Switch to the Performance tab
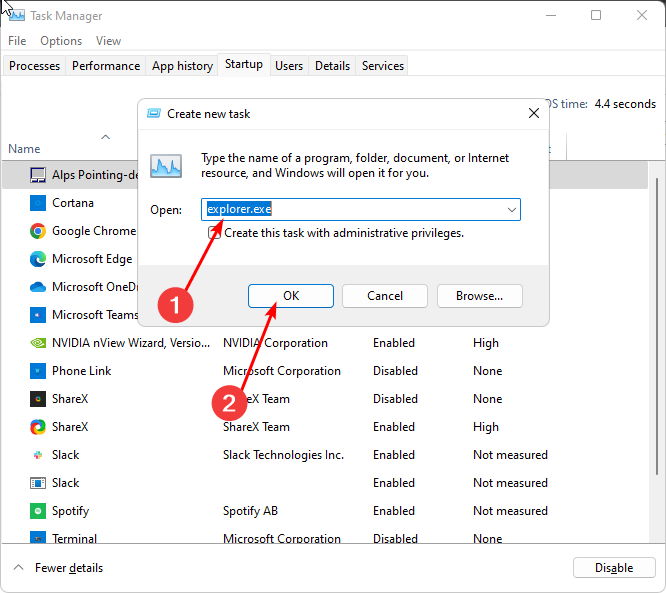Viewport: 666px width, 593px height. 106,66
